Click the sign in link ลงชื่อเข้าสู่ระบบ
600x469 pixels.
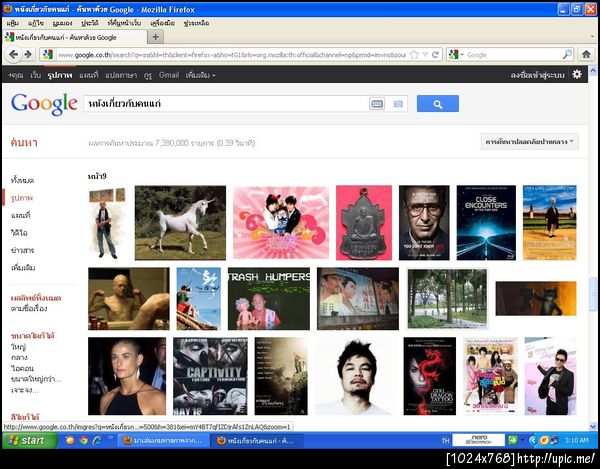(537, 75)
